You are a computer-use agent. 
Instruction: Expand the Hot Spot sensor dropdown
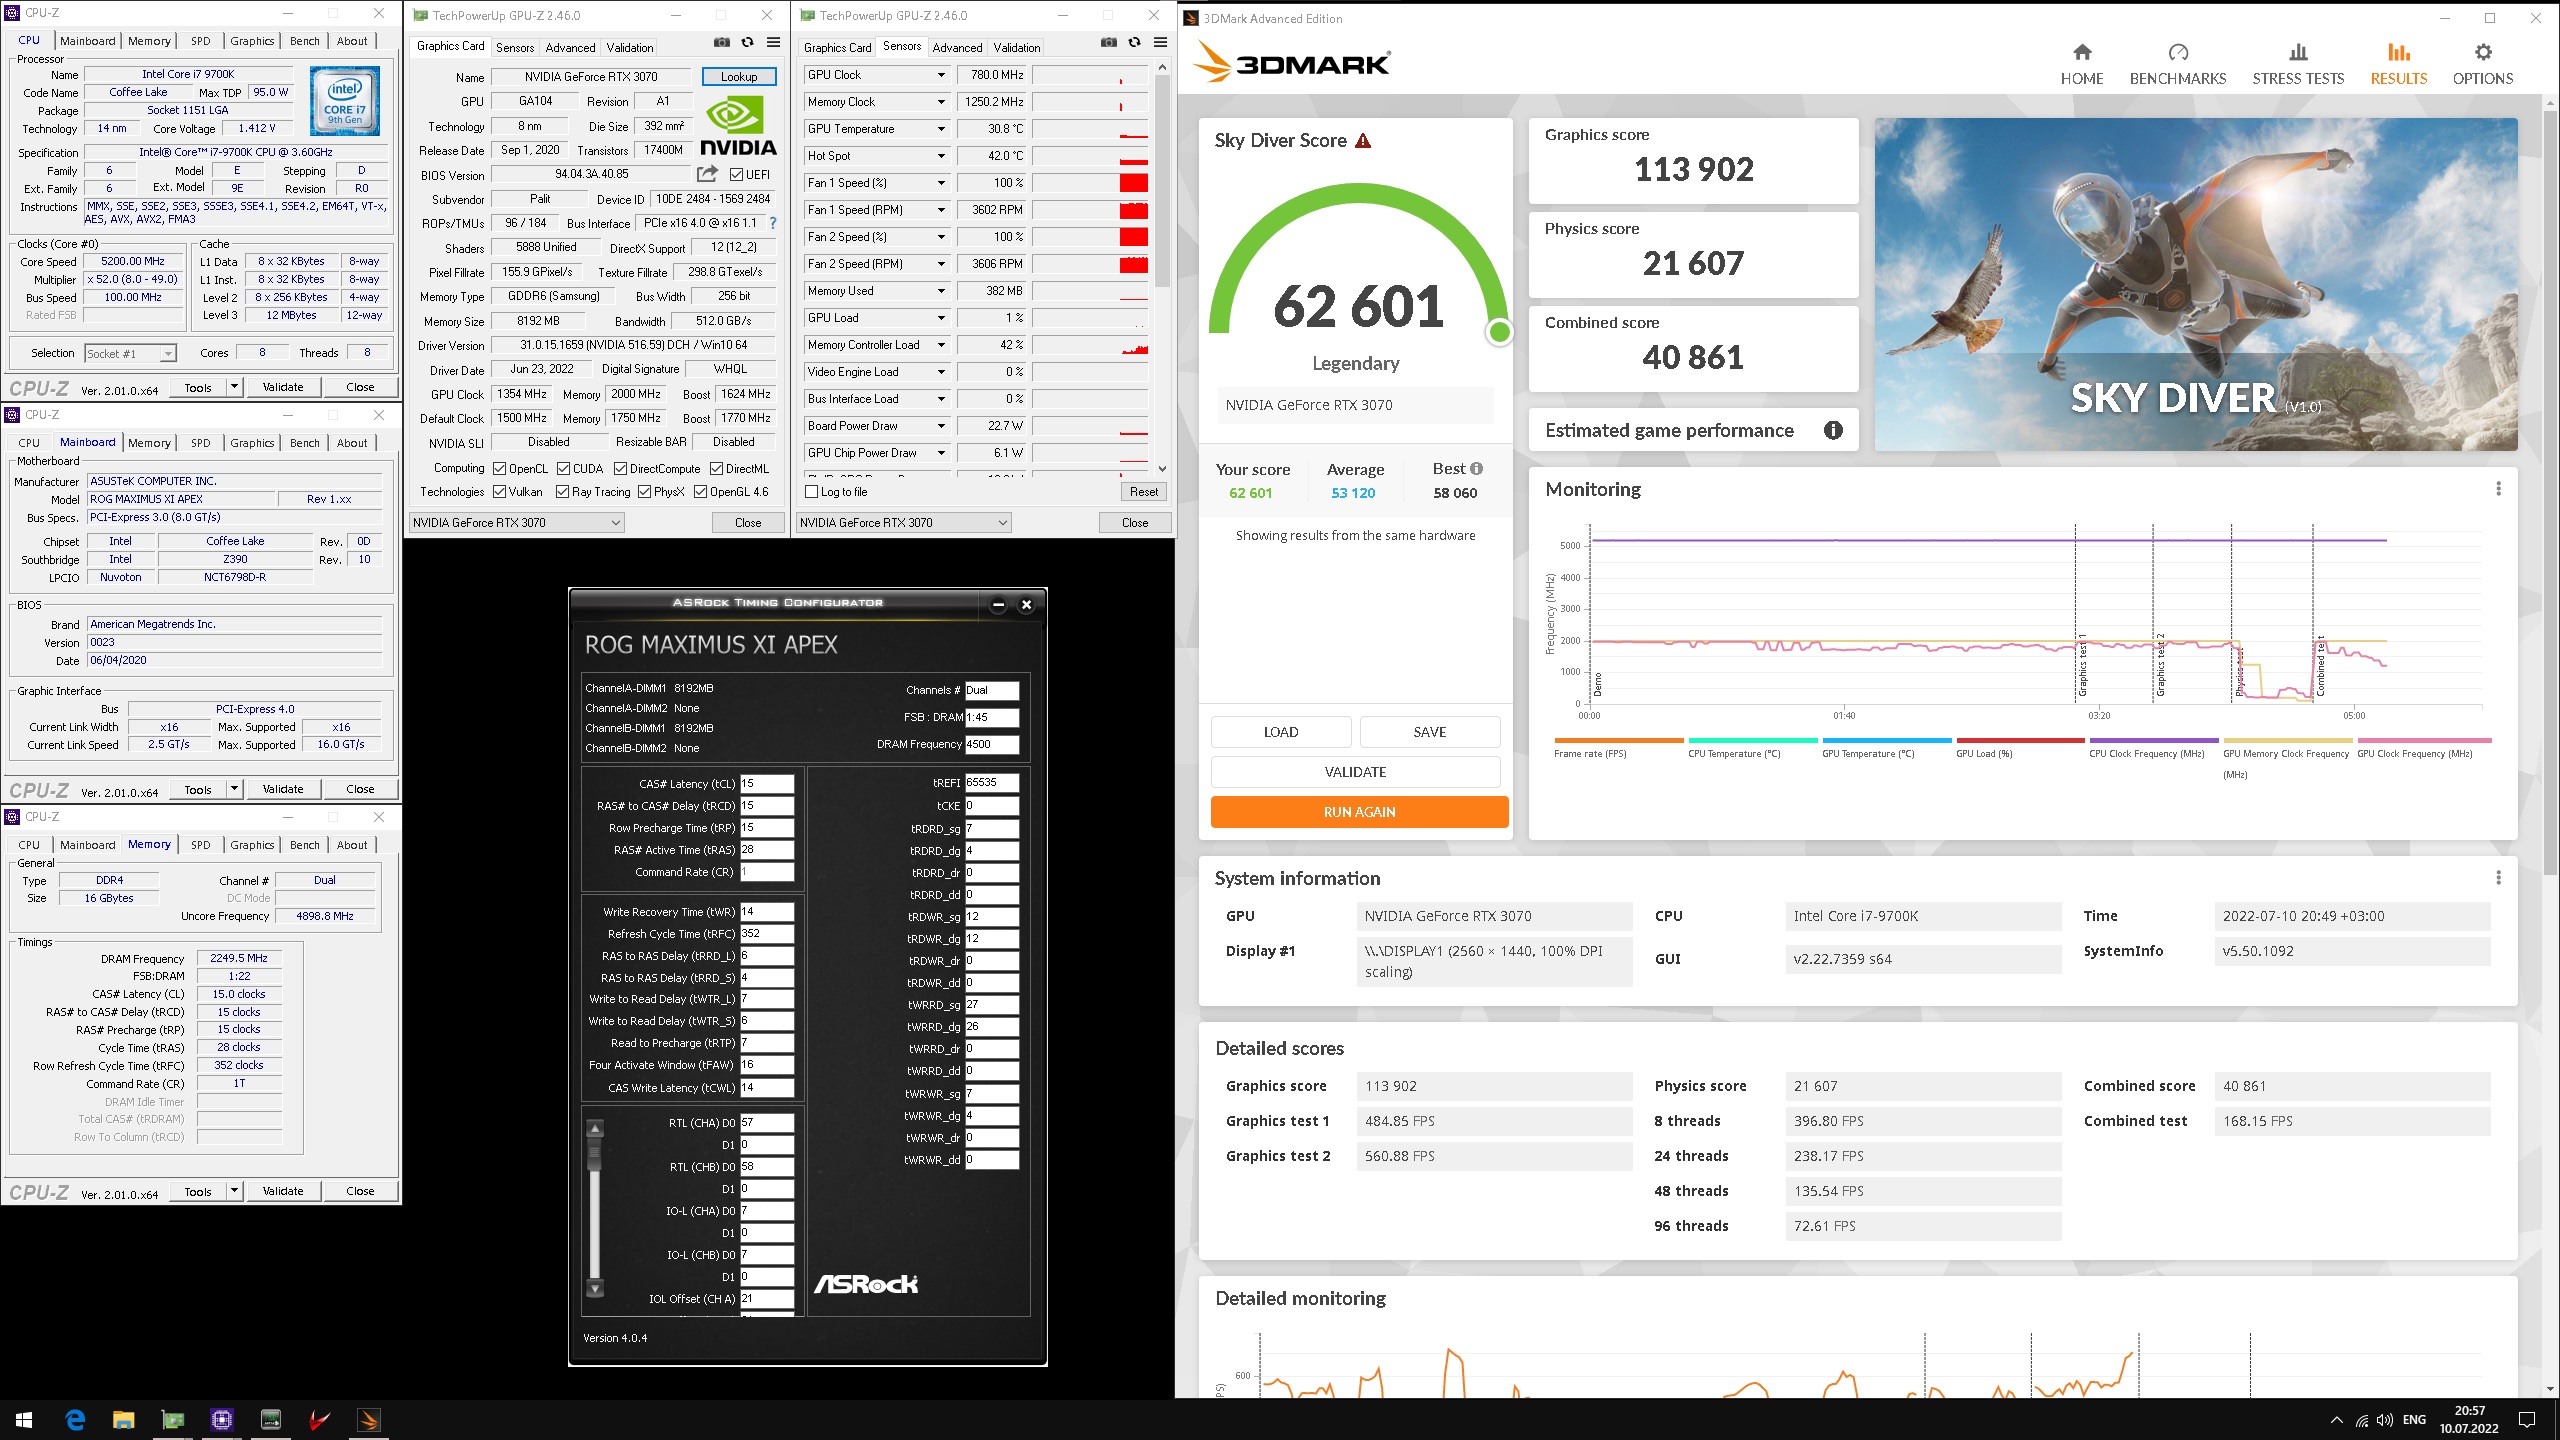click(941, 156)
